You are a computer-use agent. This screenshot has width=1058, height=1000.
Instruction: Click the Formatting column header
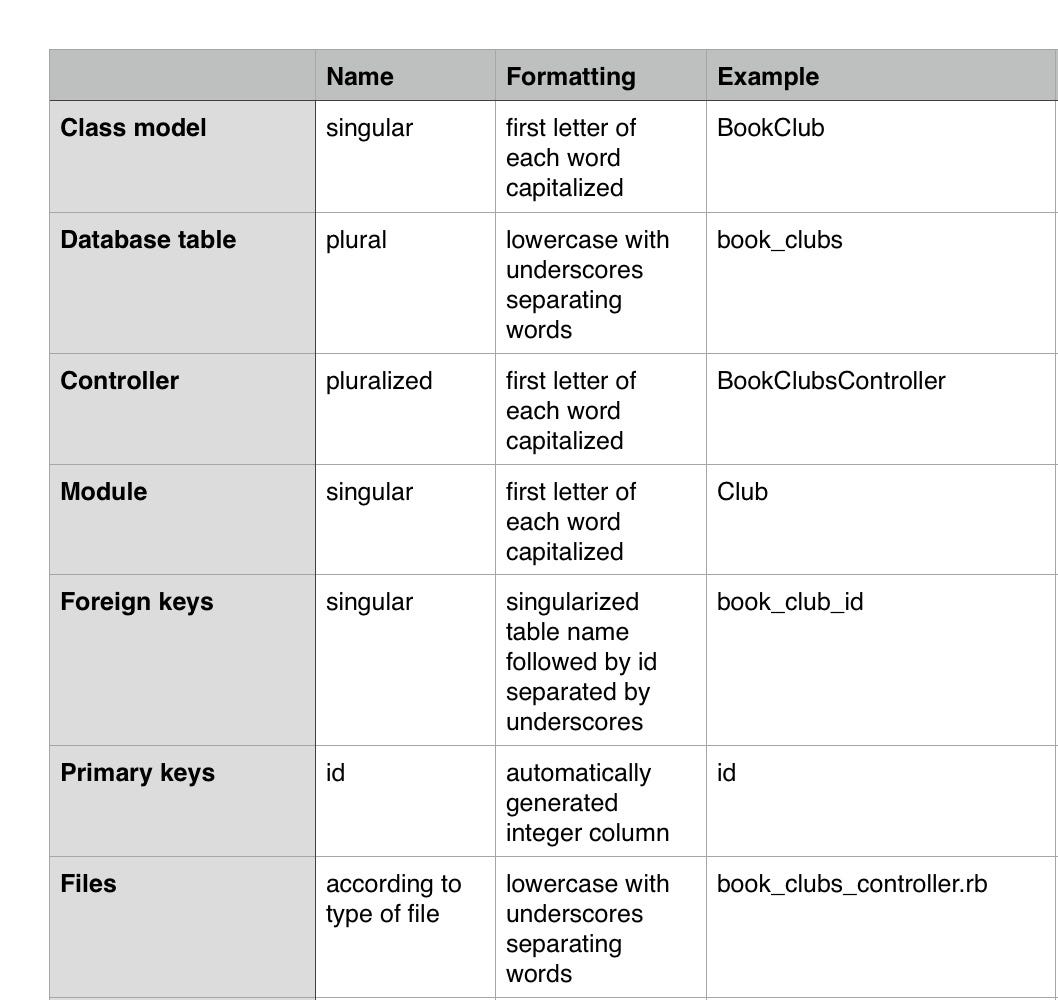(571, 76)
